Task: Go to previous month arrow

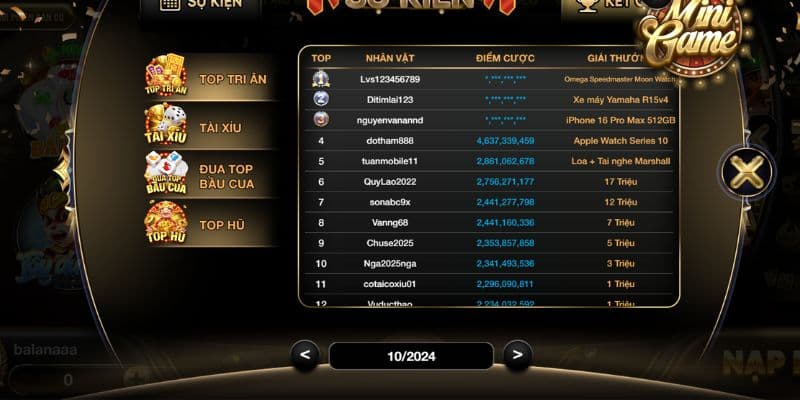Action: click(x=305, y=355)
